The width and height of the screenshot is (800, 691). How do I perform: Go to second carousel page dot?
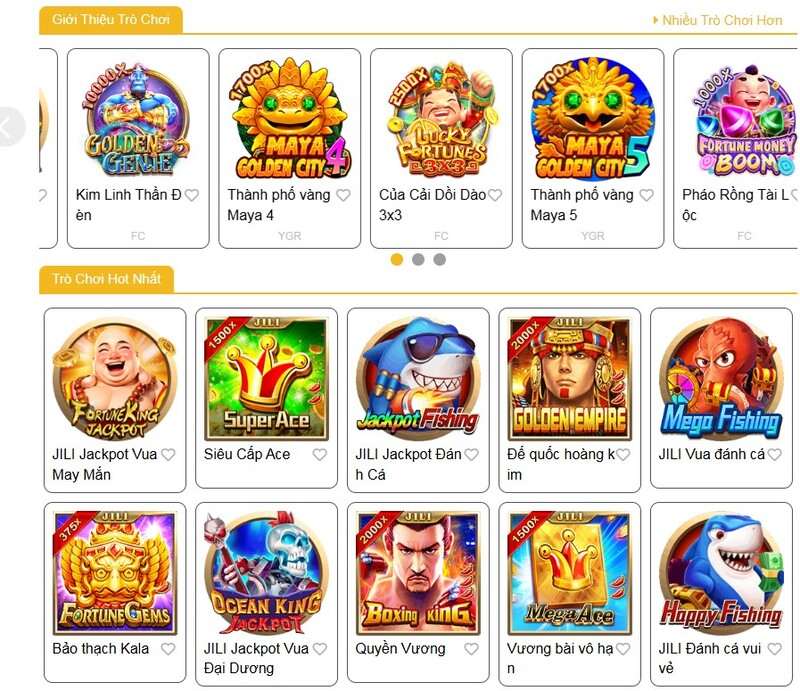click(418, 259)
